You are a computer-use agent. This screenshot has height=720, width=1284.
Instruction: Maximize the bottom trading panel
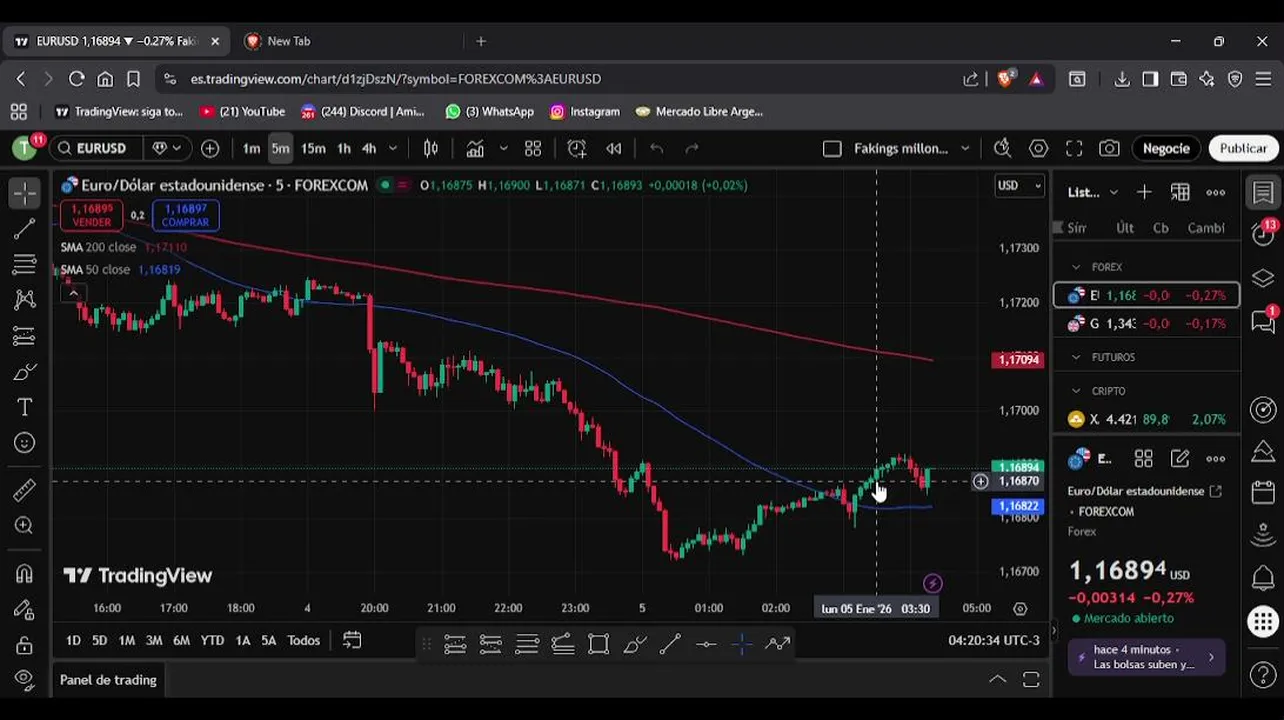(x=1031, y=680)
